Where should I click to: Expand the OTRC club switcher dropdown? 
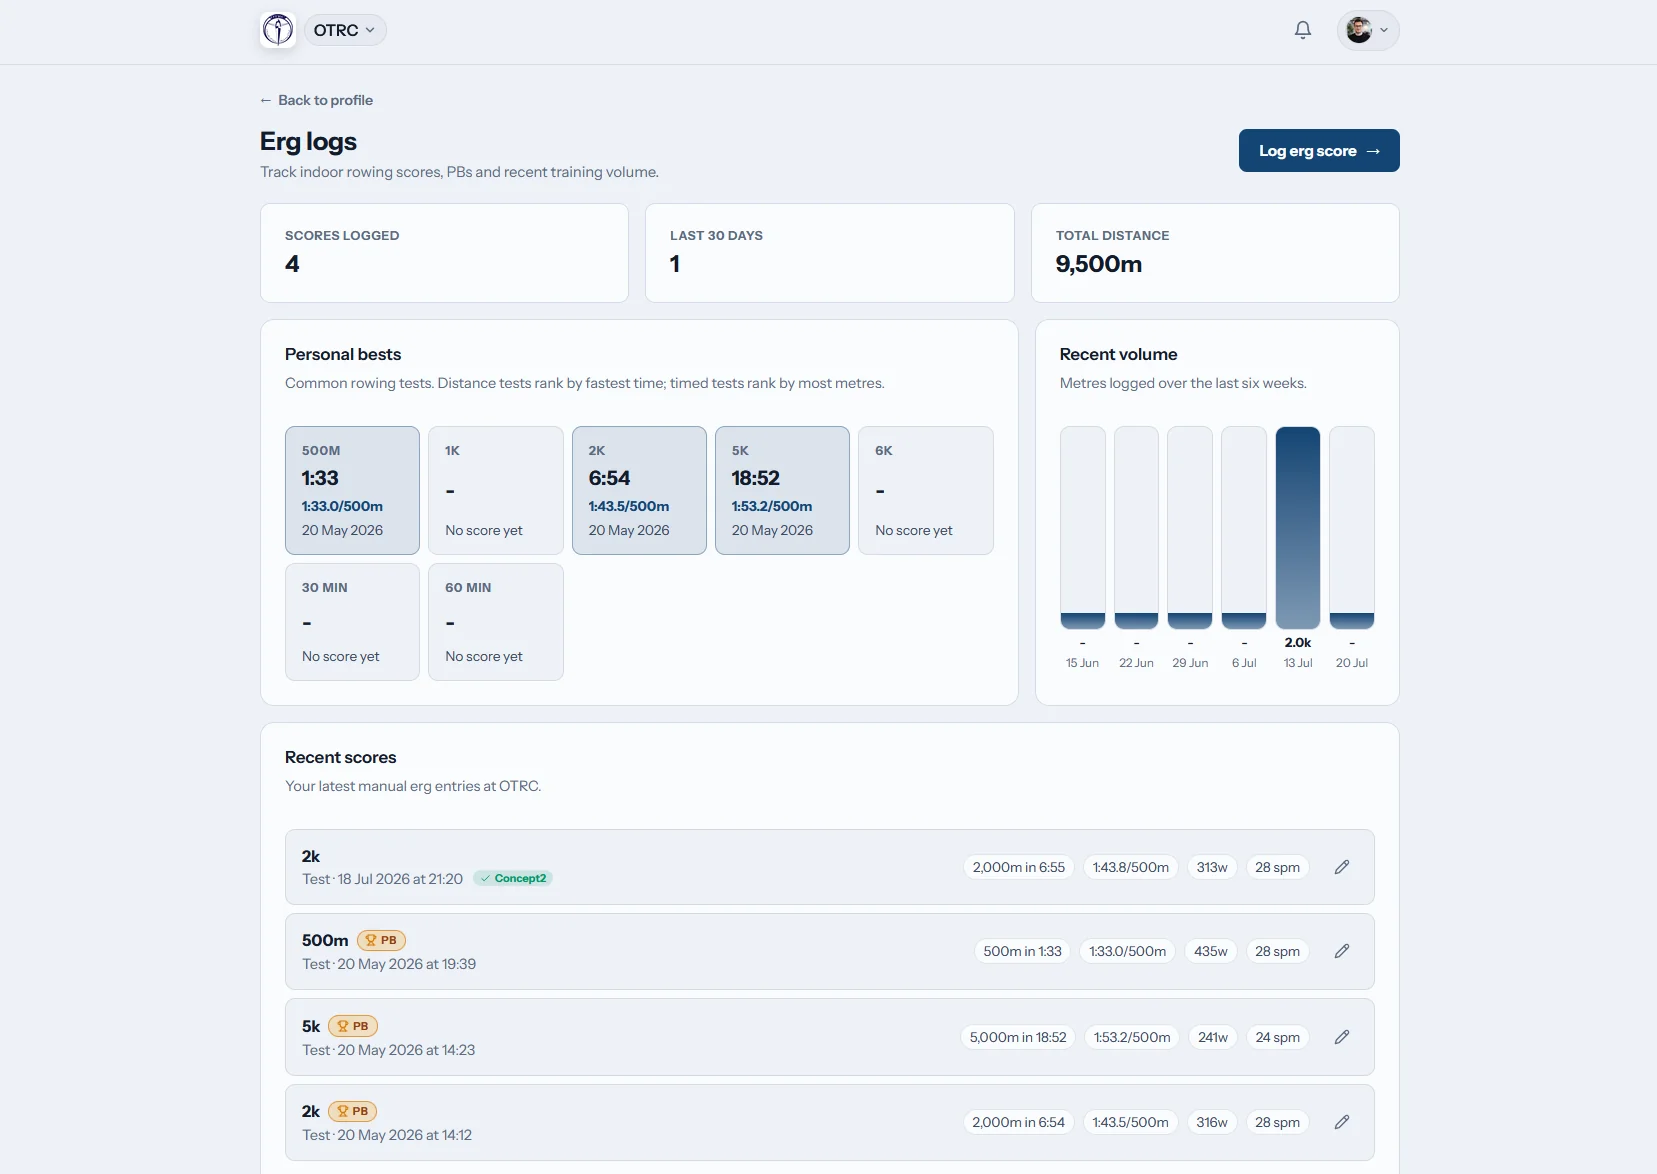click(x=345, y=30)
